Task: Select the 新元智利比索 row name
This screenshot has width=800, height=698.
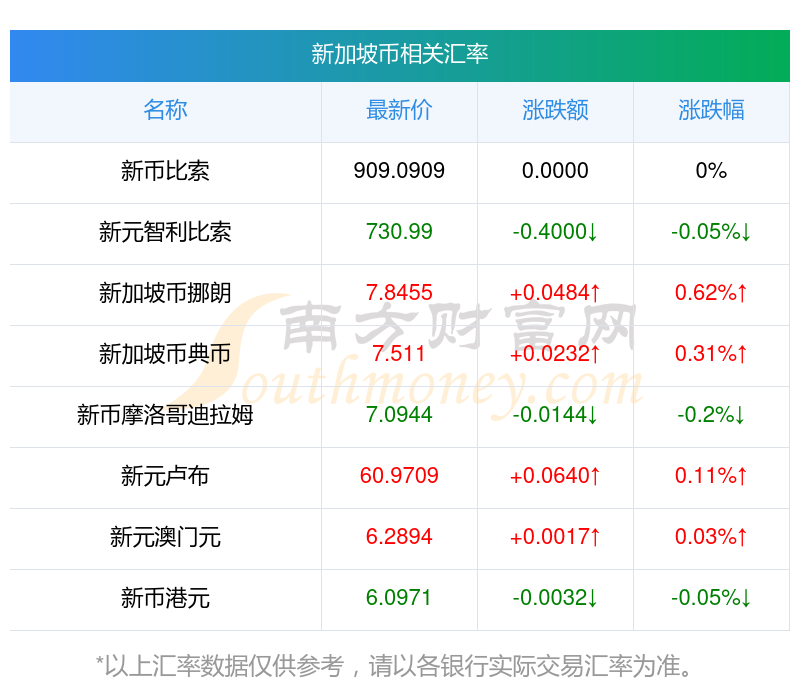Action: tap(165, 232)
